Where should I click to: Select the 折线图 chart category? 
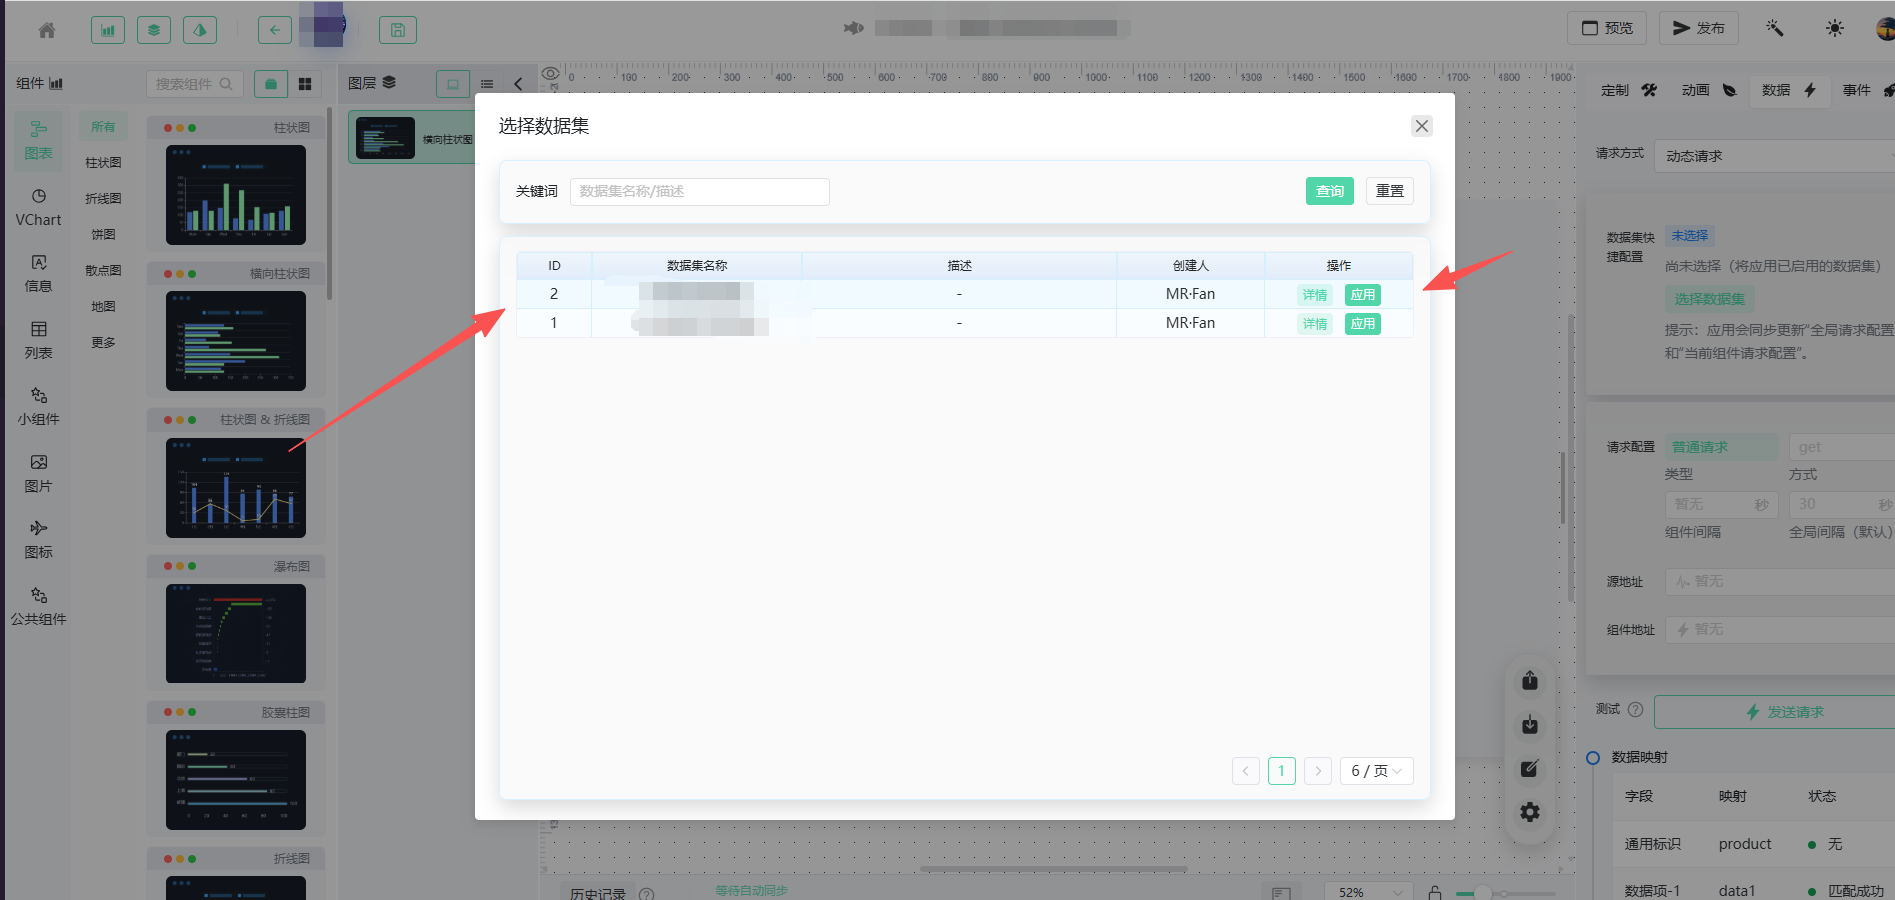click(103, 198)
